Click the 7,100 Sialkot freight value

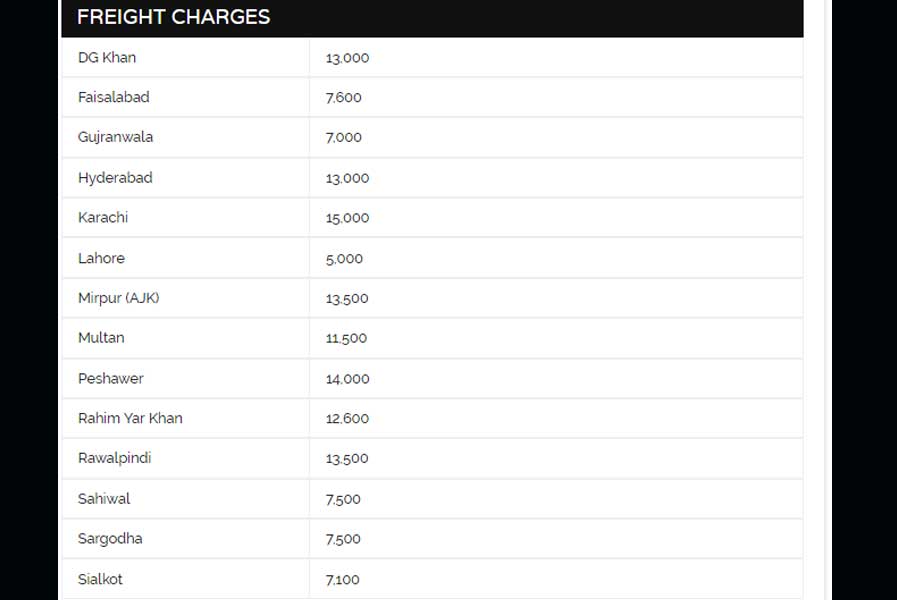pyautogui.click(x=342, y=579)
